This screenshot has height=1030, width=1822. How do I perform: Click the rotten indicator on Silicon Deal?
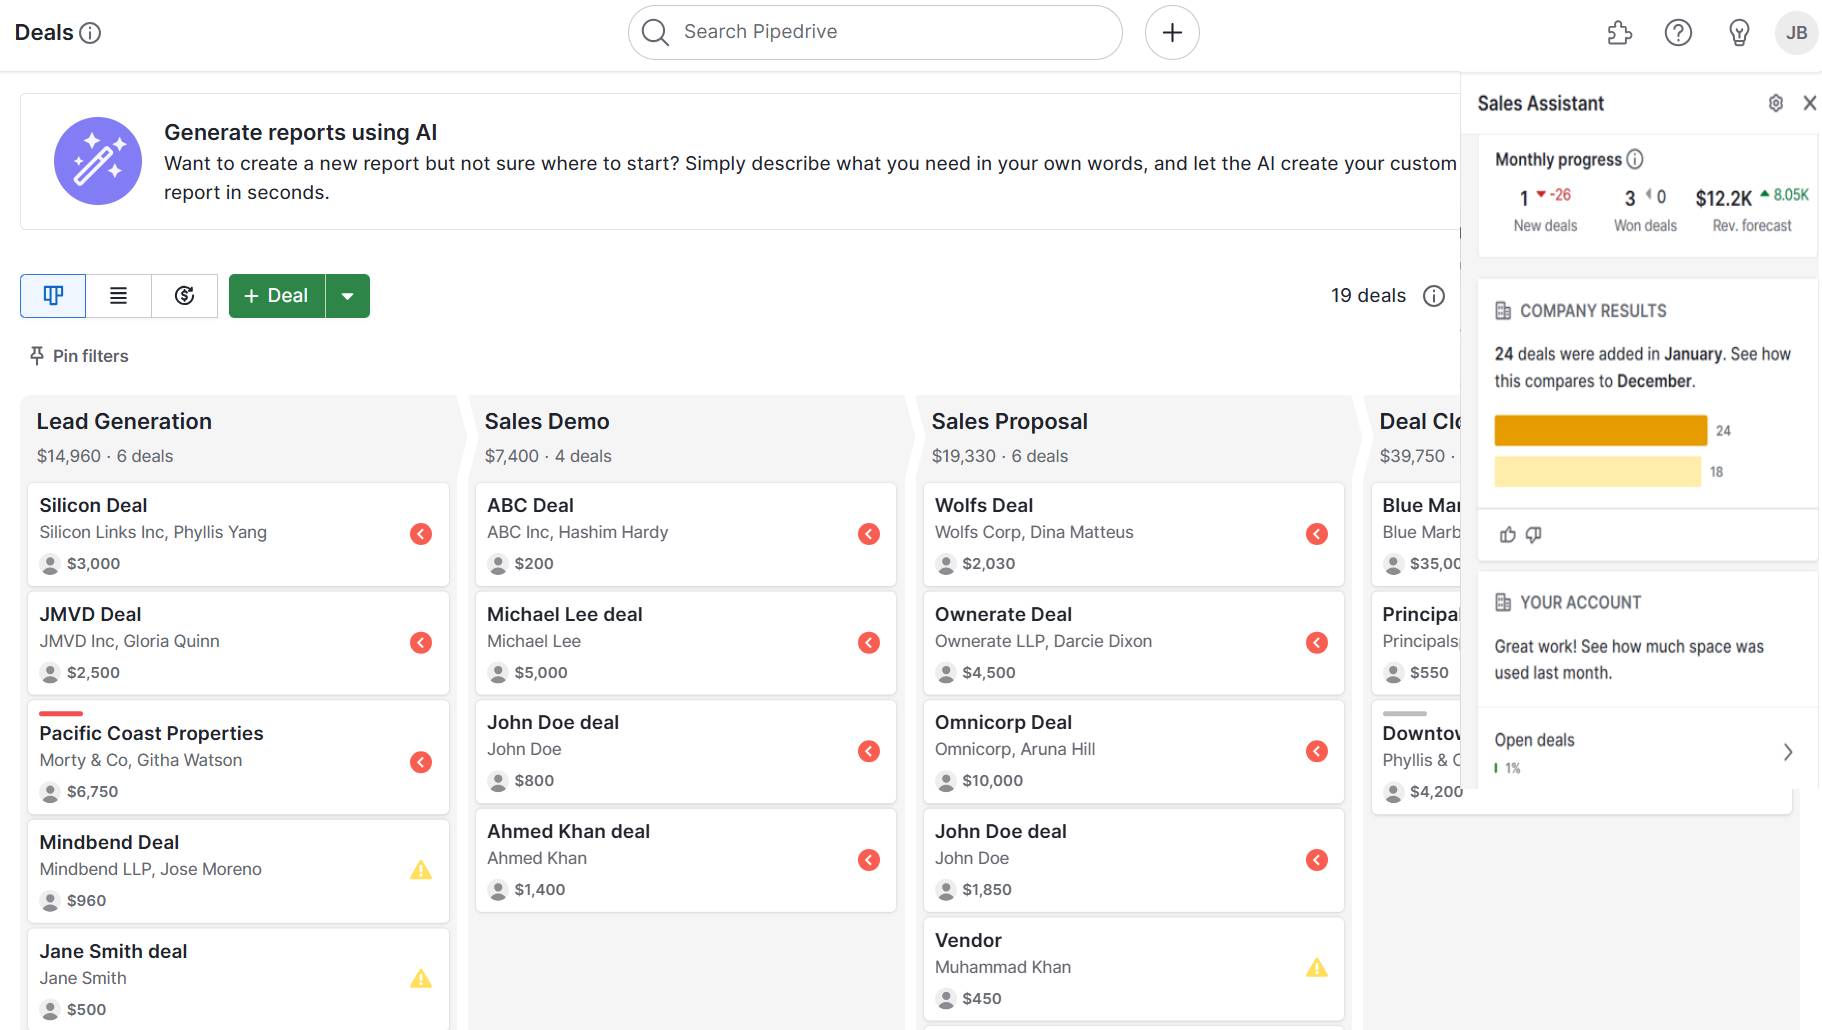point(419,533)
